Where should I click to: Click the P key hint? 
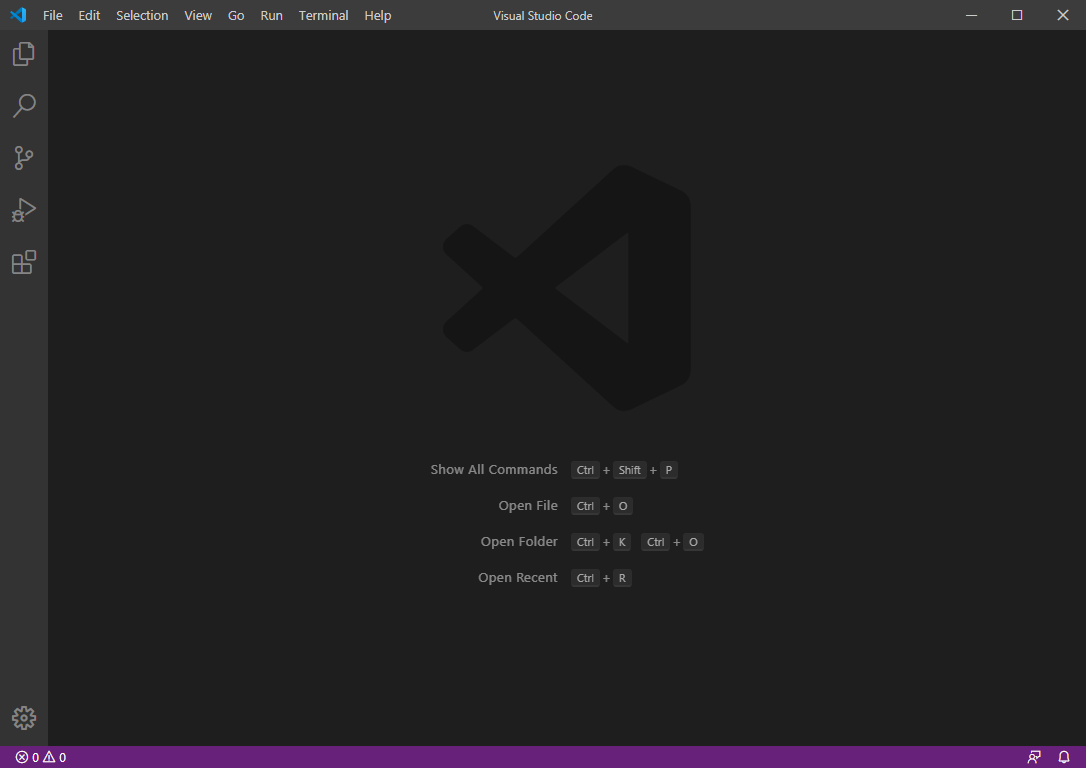[668, 470]
